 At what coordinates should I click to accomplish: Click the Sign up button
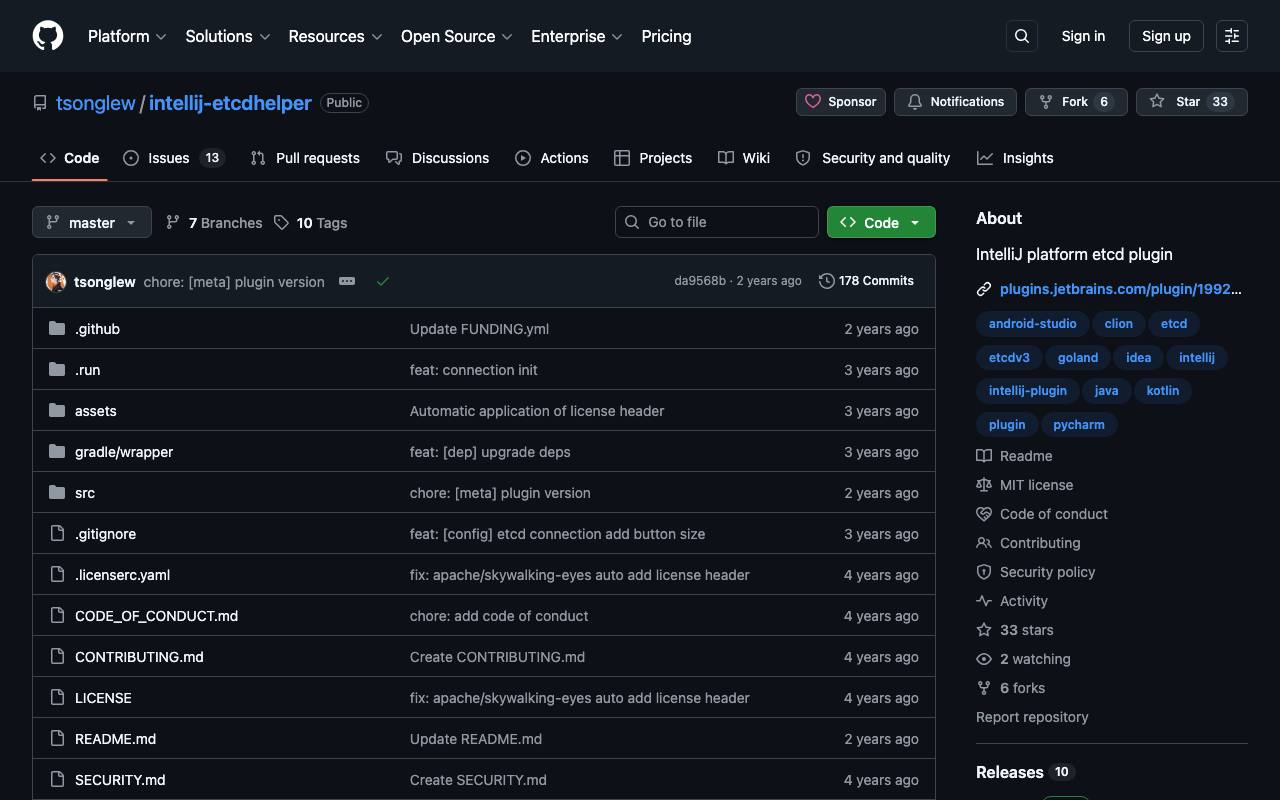1166,36
